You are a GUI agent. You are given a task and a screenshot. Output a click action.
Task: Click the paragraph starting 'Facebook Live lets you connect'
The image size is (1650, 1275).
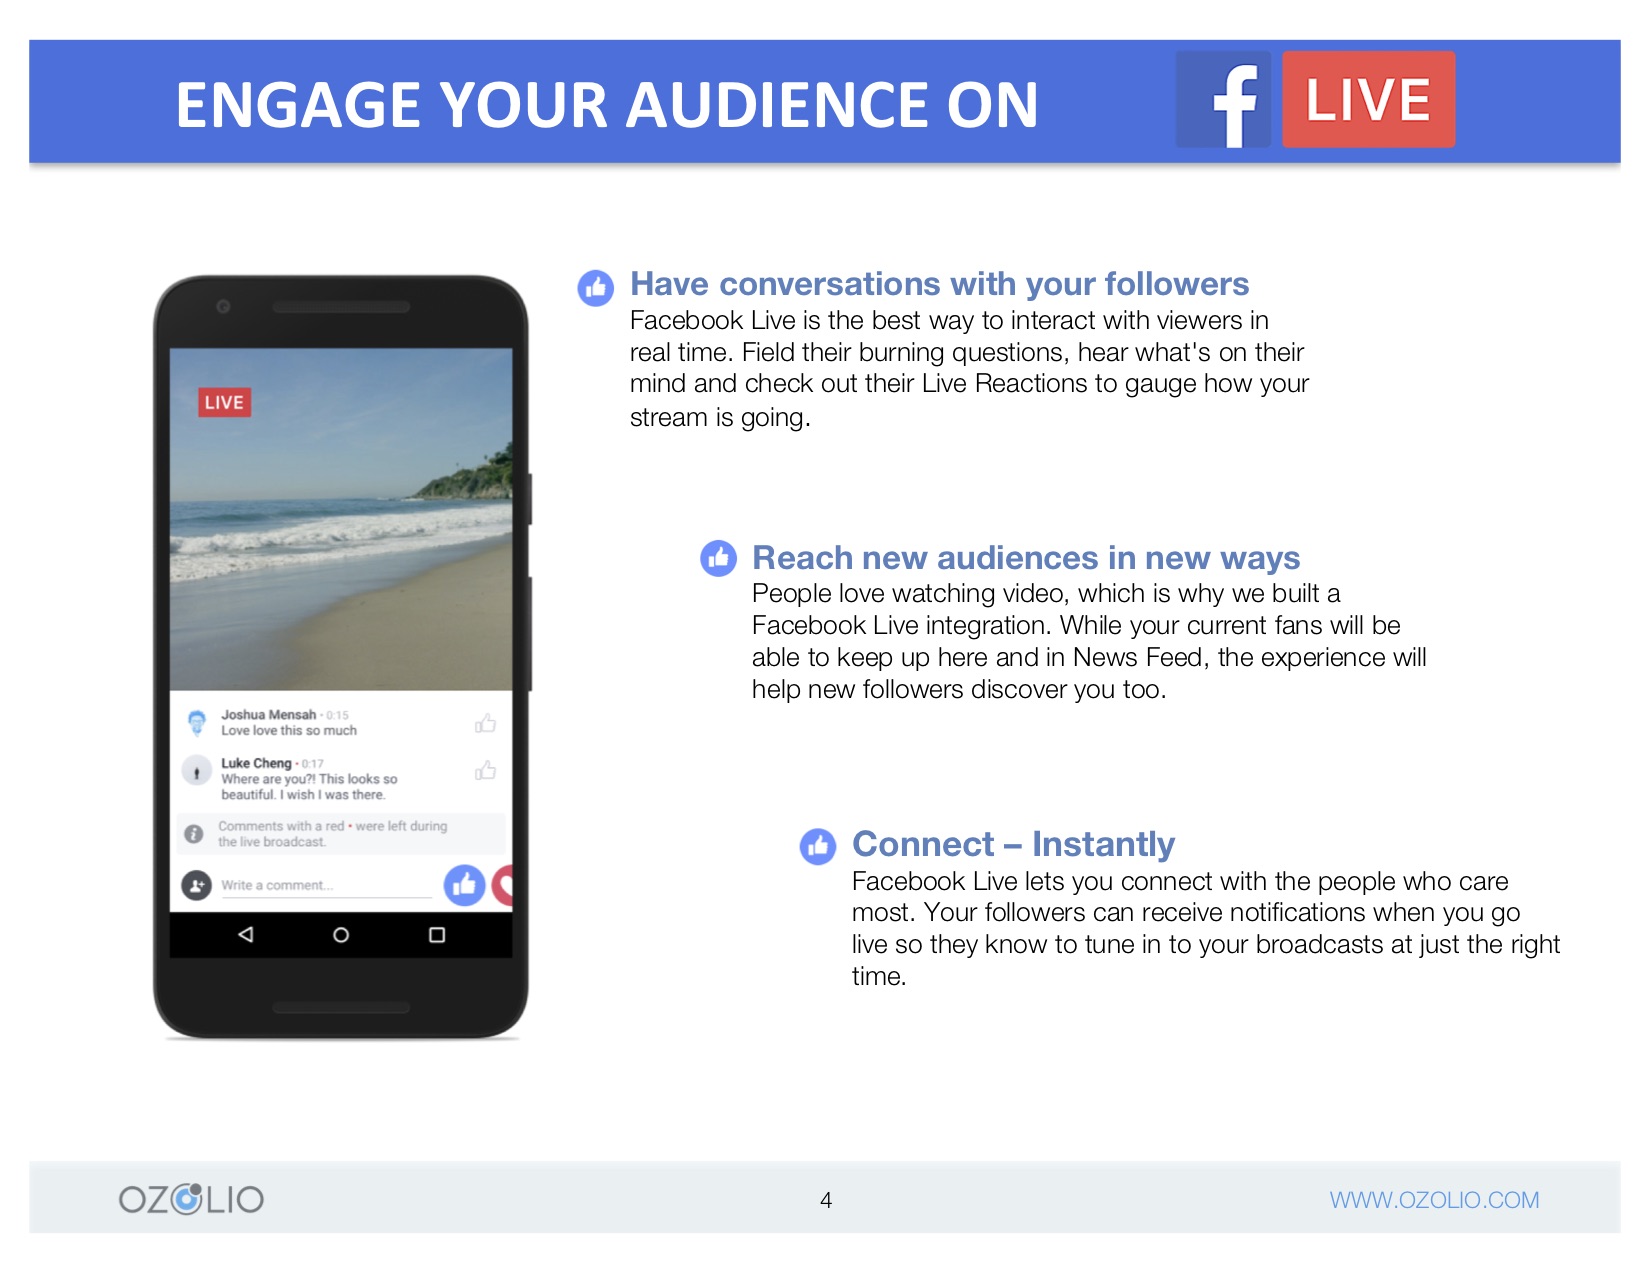(x=1206, y=928)
